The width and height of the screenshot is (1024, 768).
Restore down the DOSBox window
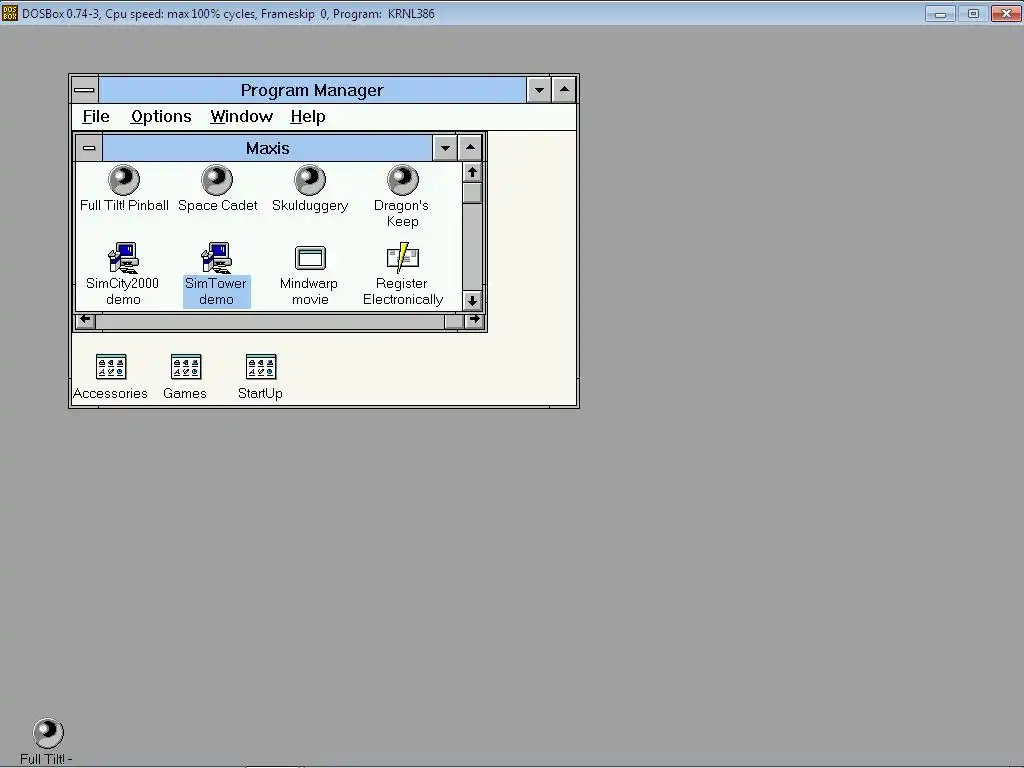973,13
